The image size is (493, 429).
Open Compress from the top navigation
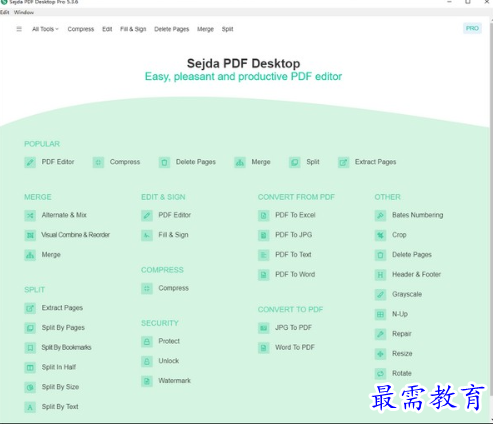[x=81, y=29]
